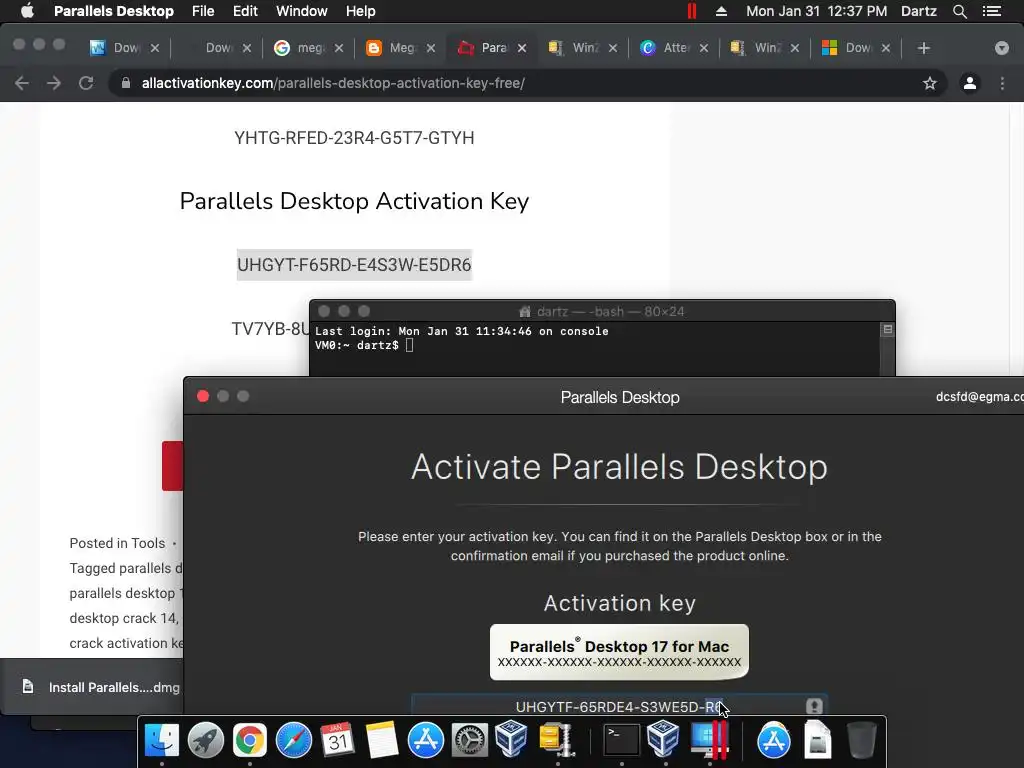Open the Window menu

click(x=302, y=11)
